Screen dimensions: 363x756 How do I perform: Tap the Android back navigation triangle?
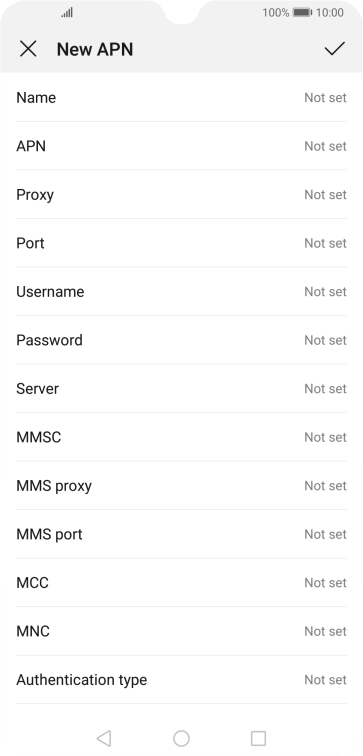104,738
